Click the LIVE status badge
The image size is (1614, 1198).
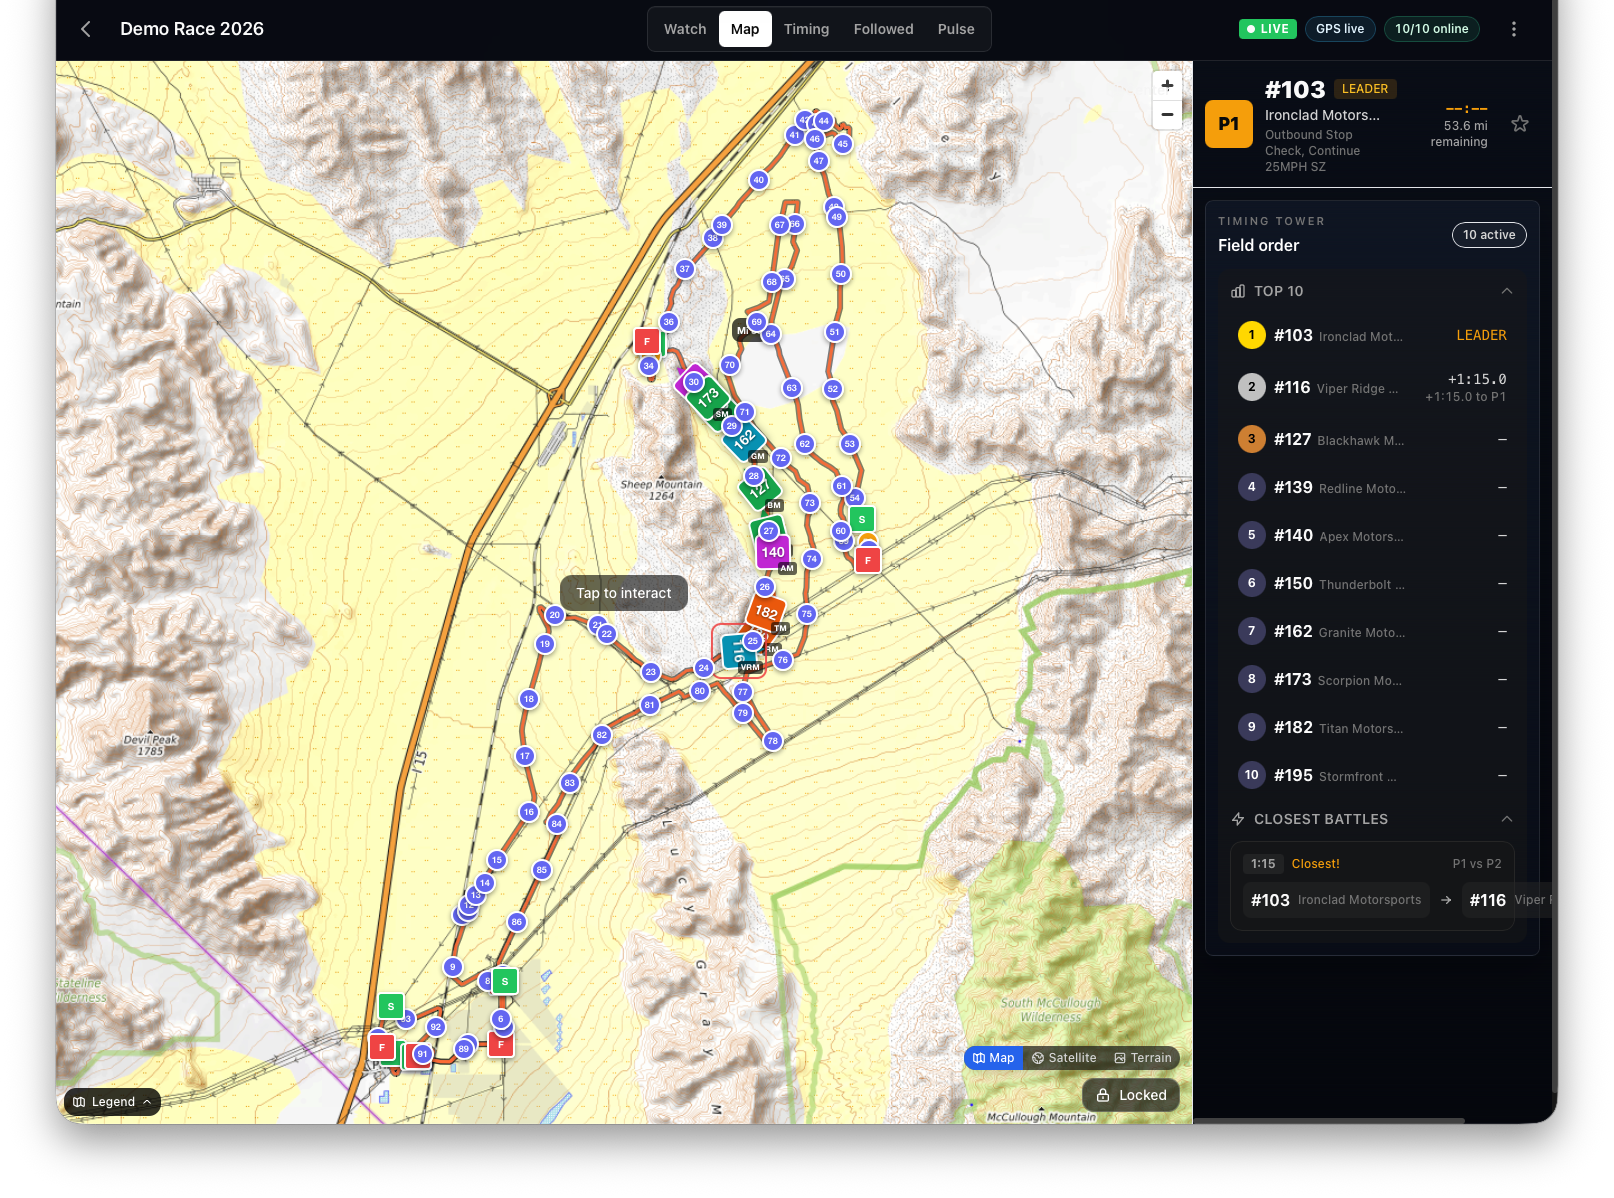(1267, 29)
